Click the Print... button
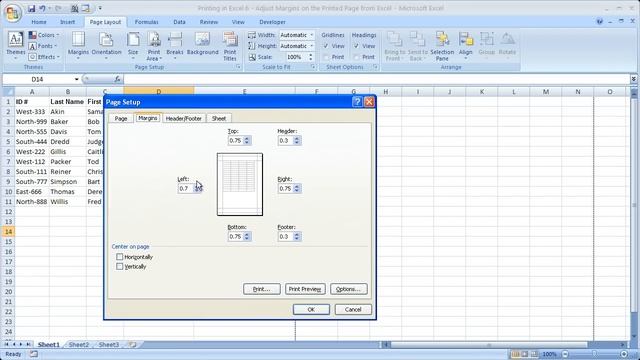 (x=262, y=289)
